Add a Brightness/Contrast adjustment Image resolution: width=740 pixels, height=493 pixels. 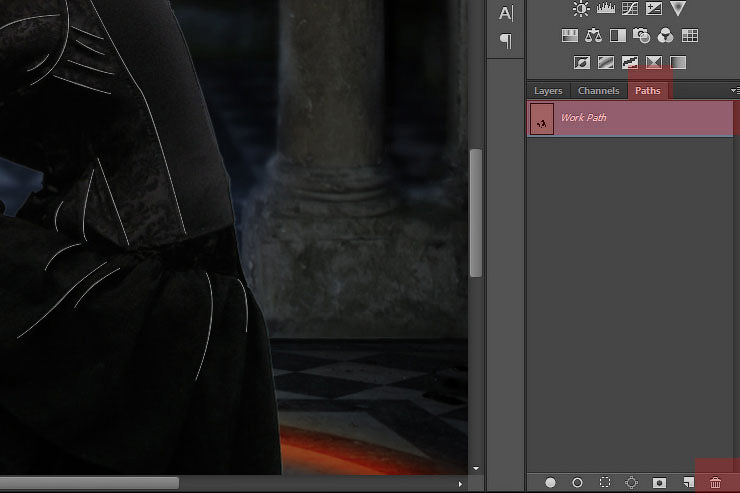(581, 9)
